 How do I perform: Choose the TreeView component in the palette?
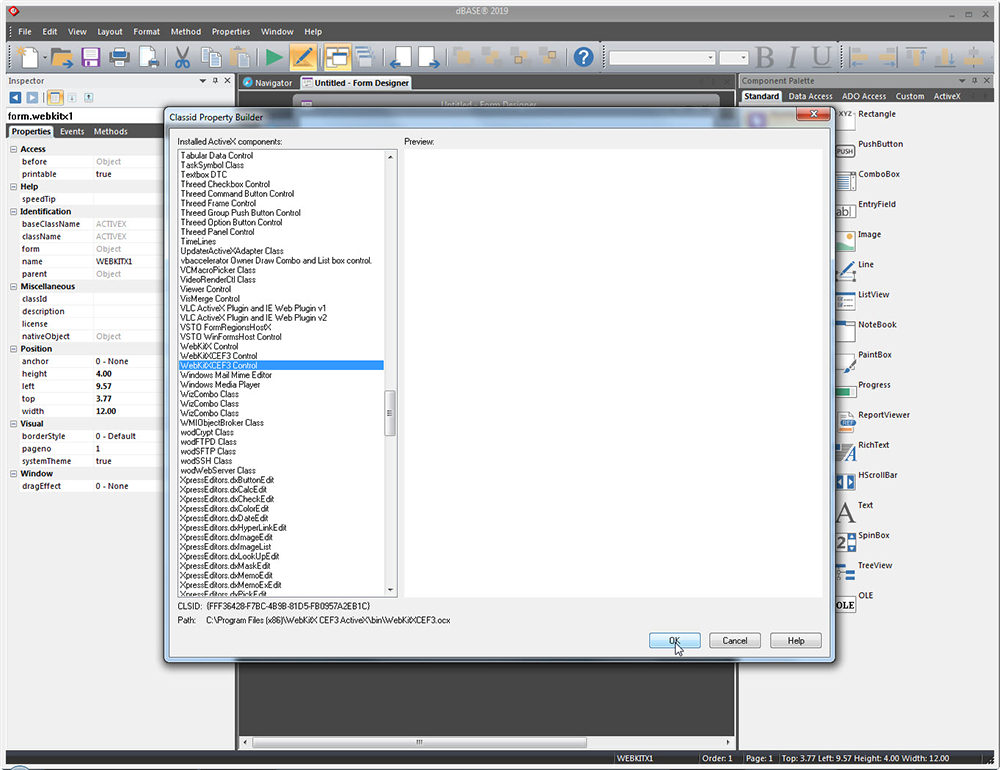(x=864, y=569)
